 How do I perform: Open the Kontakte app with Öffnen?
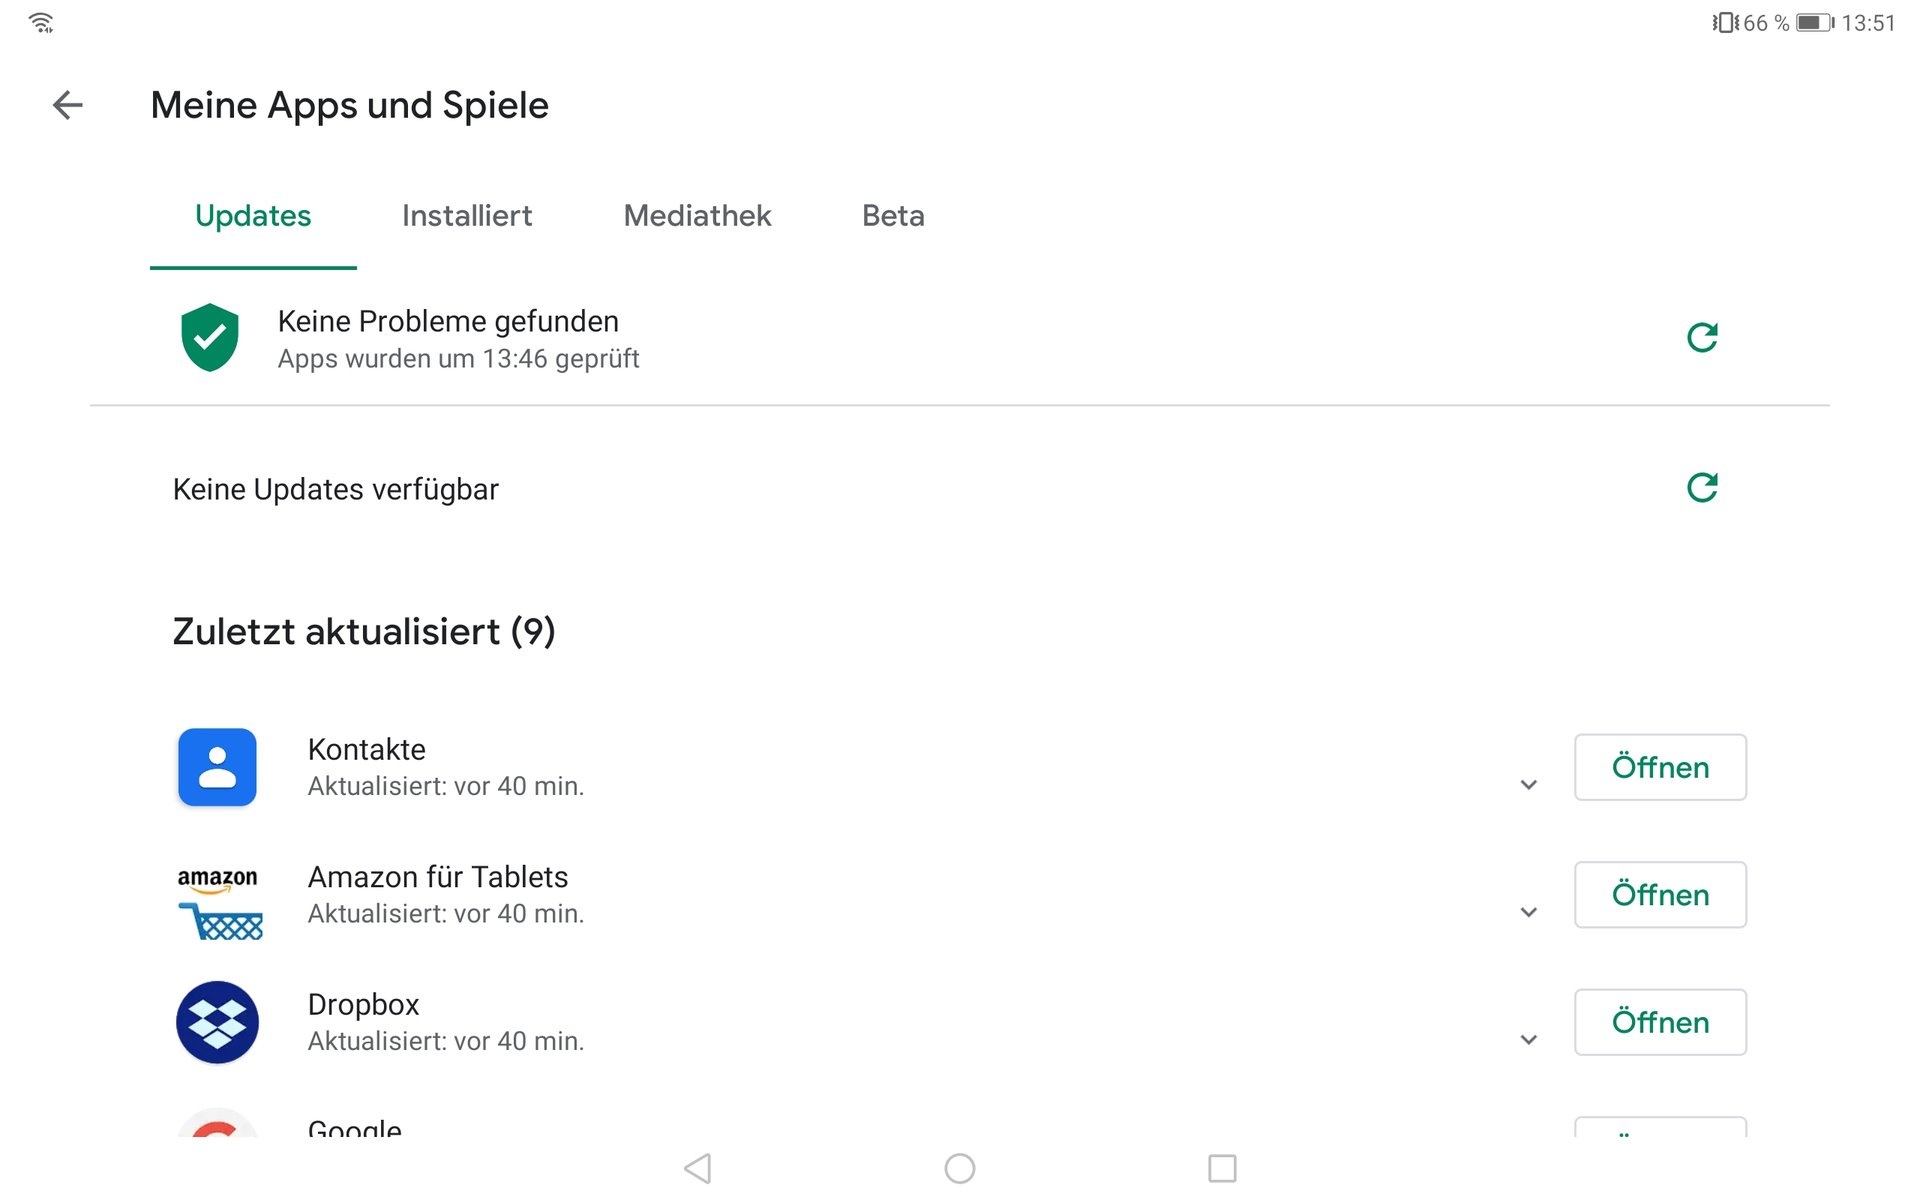(x=1660, y=767)
